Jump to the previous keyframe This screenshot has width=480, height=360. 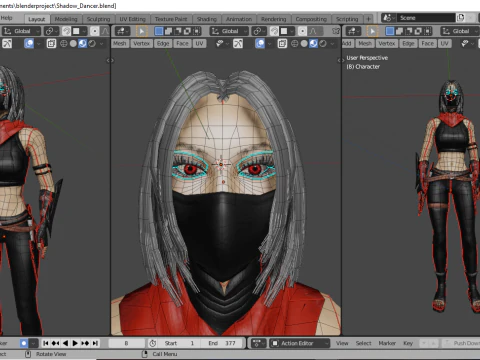55,343
